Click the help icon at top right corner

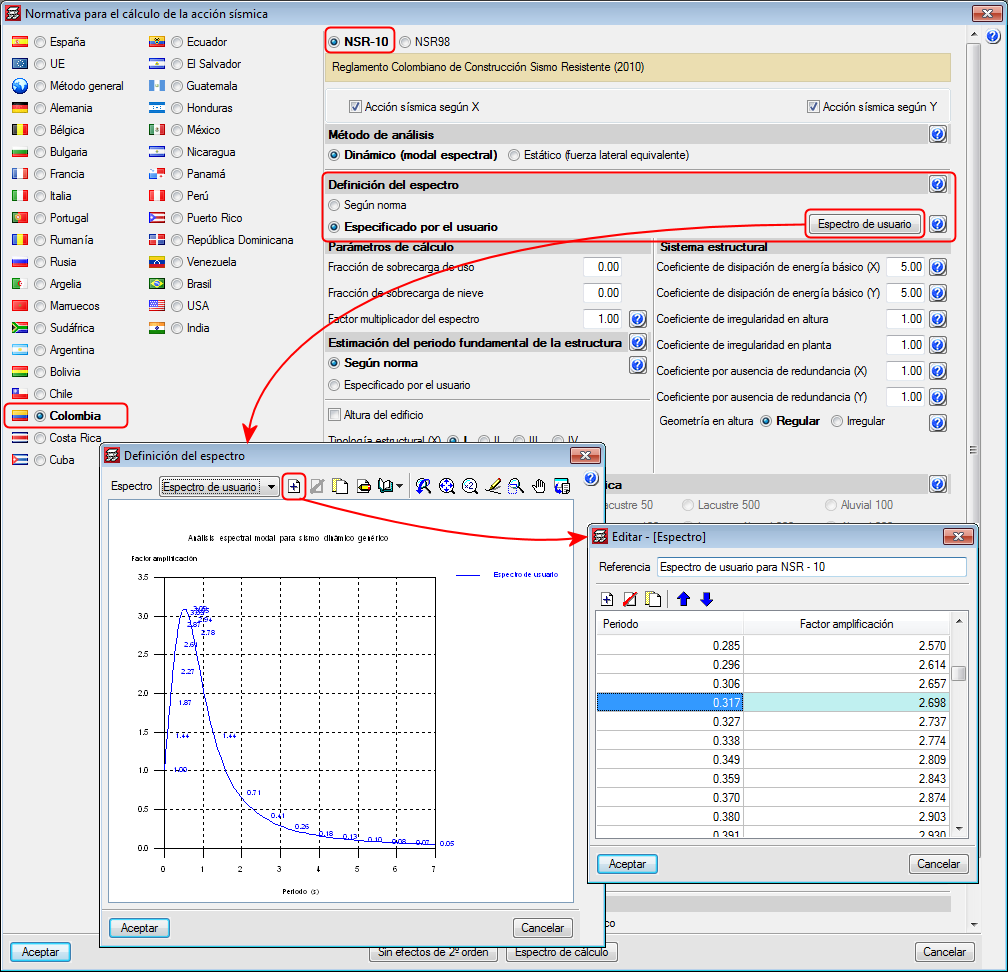[x=993, y=37]
